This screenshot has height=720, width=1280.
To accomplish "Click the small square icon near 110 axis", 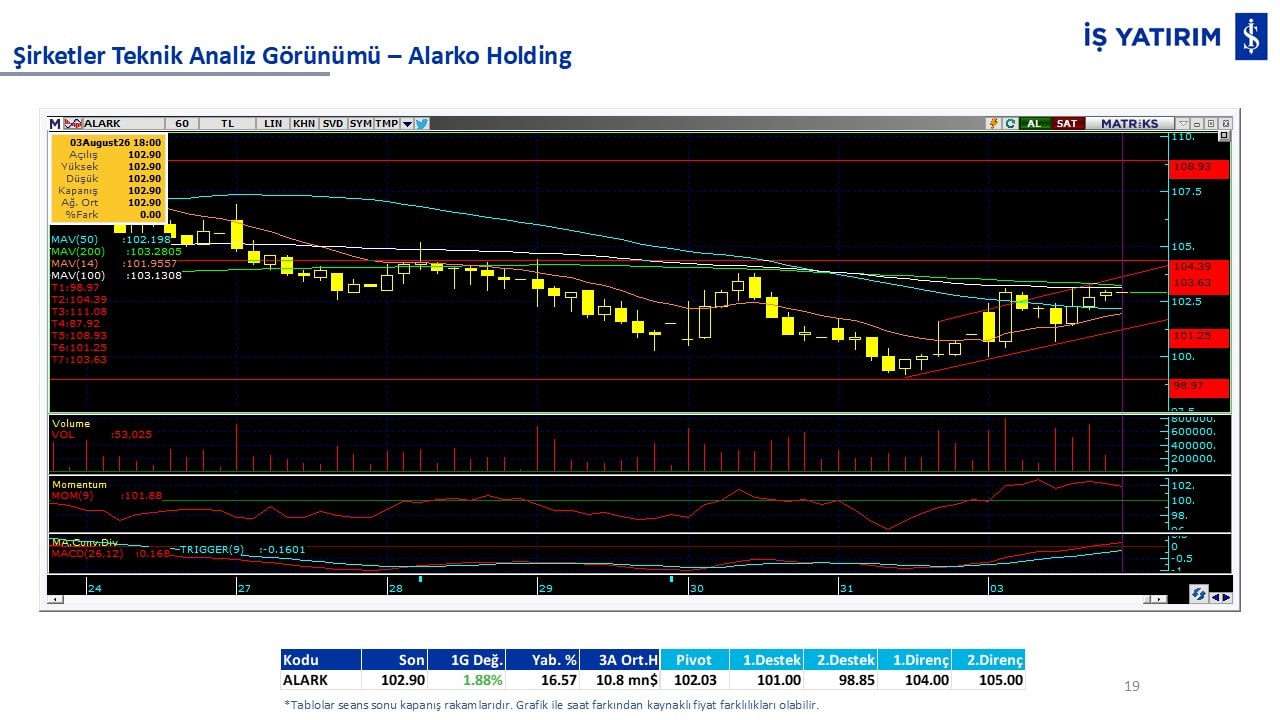I will (1226, 135).
